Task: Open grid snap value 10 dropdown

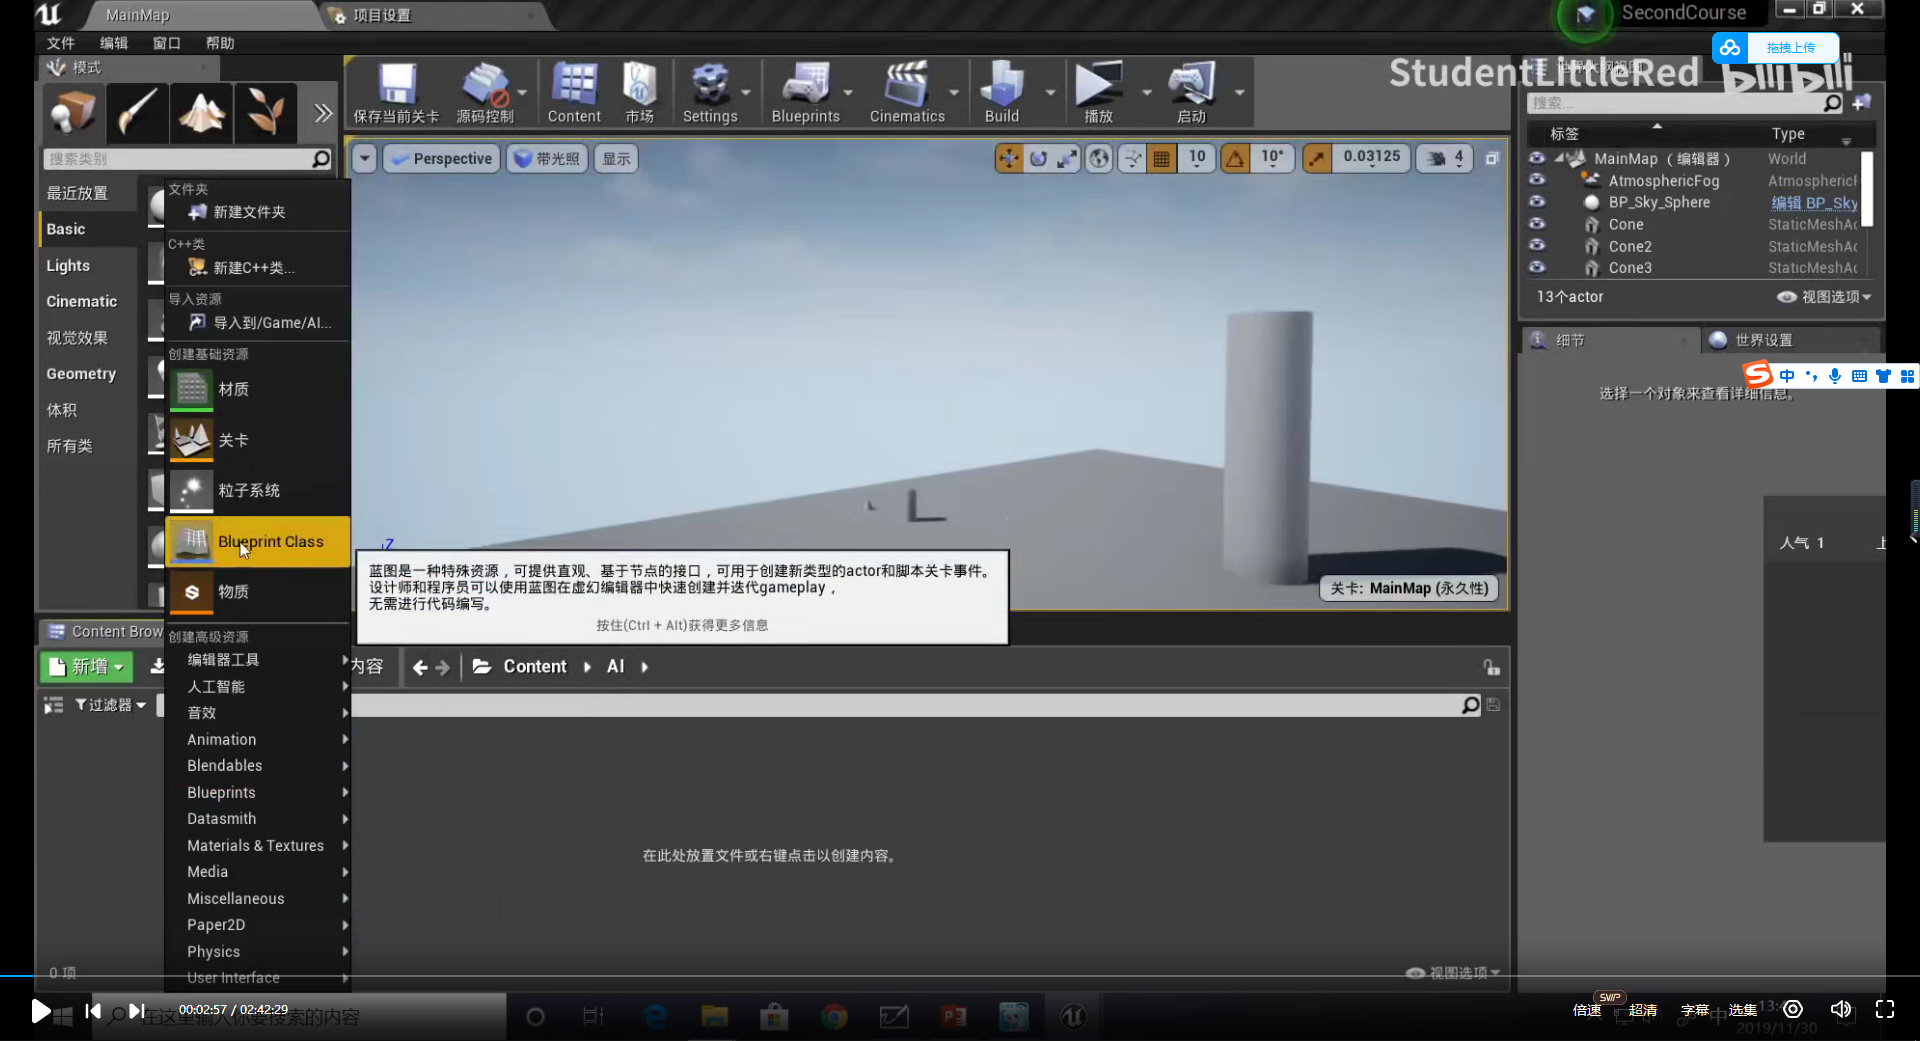Action: (1196, 158)
